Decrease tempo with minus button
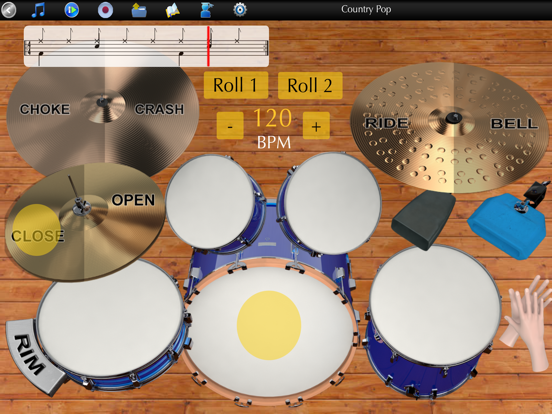Screen dimensions: 552x414 (230, 126)
